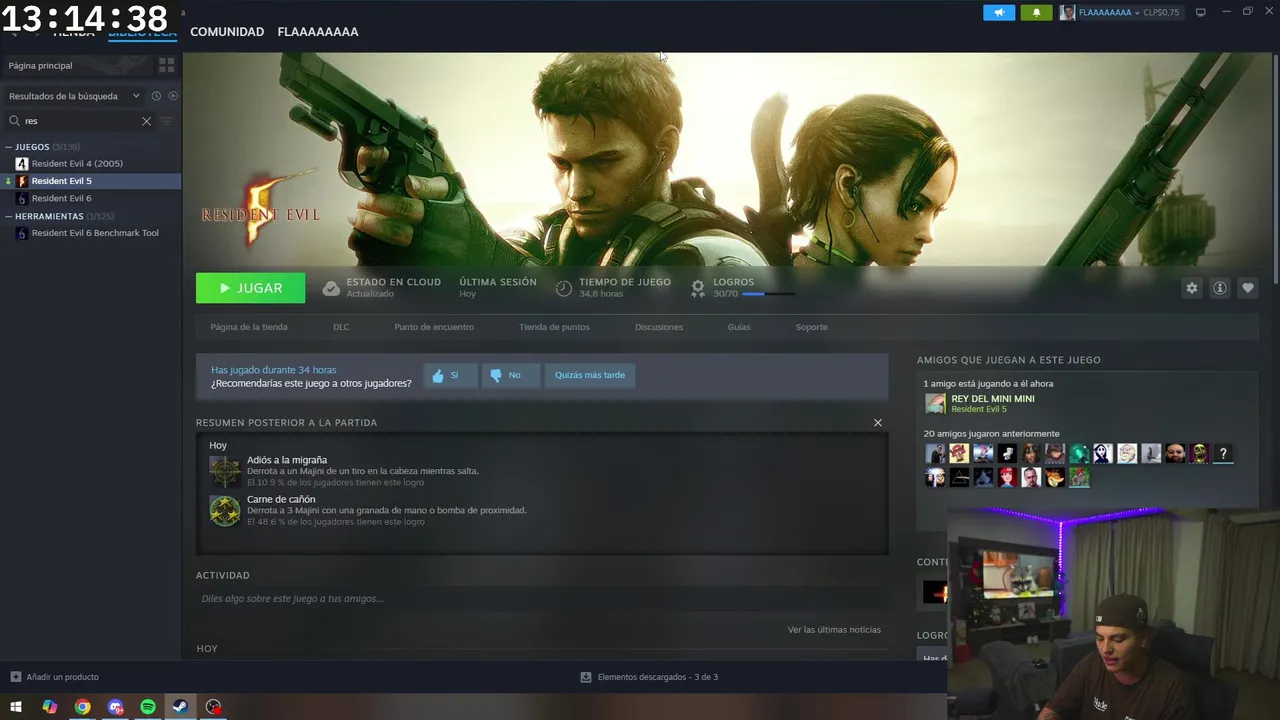Open Discord from taskbar
The height and width of the screenshot is (720, 1280).
115,707
